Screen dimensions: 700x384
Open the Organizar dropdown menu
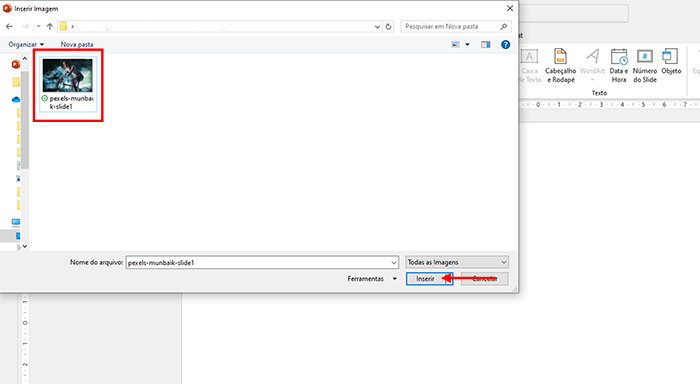tap(26, 44)
